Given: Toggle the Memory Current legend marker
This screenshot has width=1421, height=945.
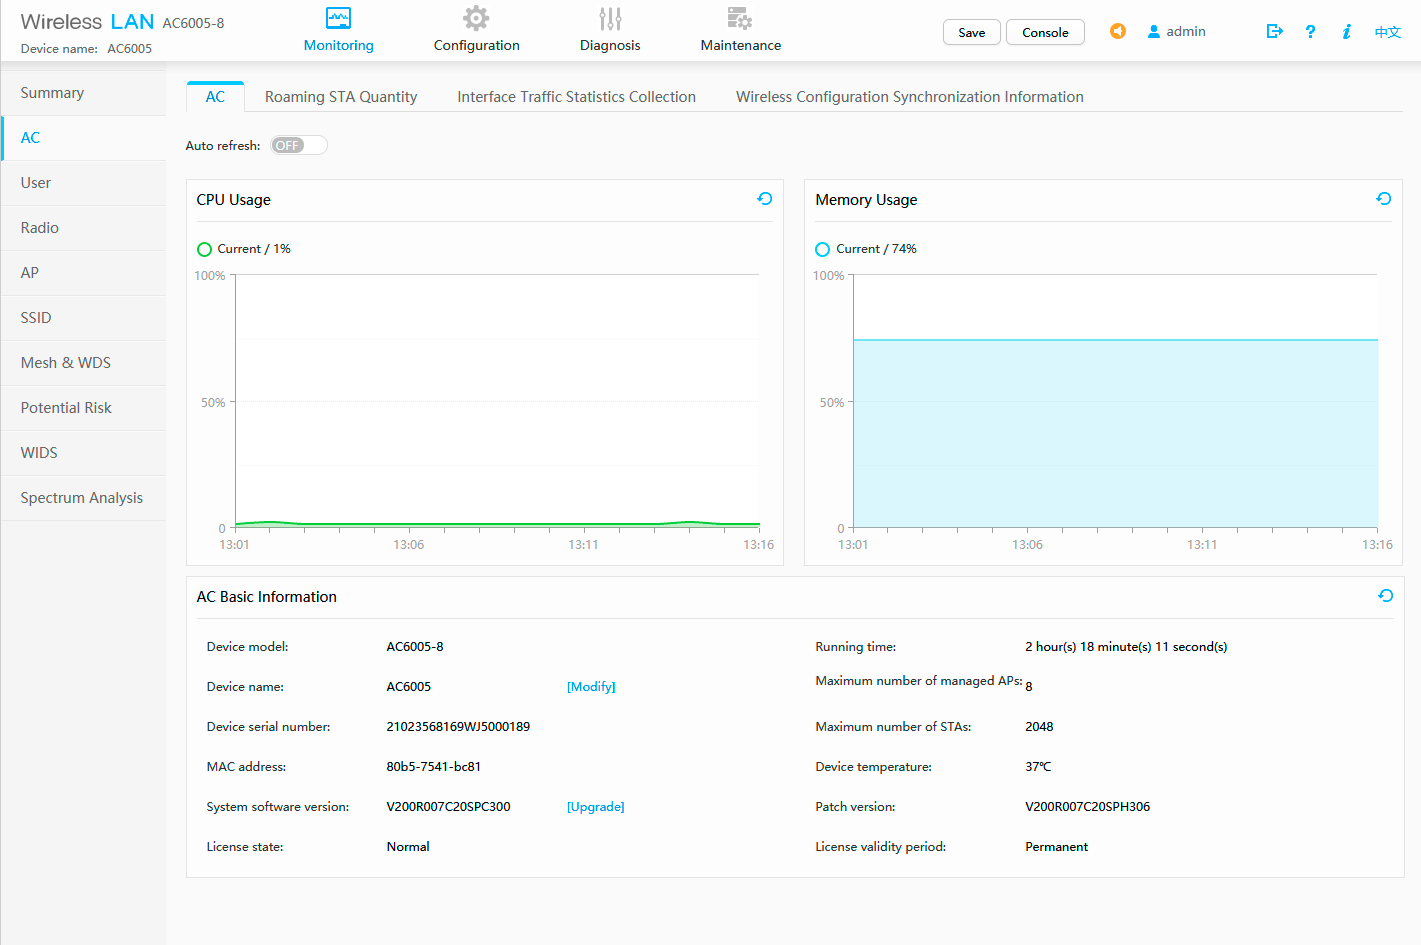Looking at the screenshot, I should coord(823,249).
